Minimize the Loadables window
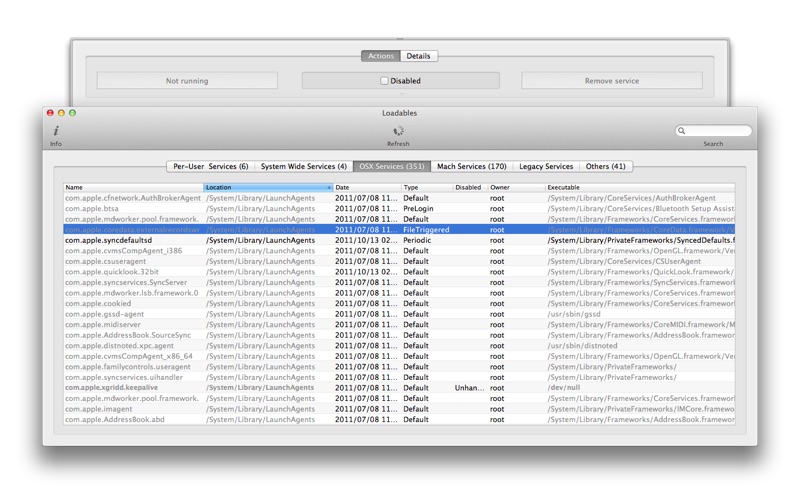Image resolution: width=800 pixels, height=500 pixels. click(61, 113)
